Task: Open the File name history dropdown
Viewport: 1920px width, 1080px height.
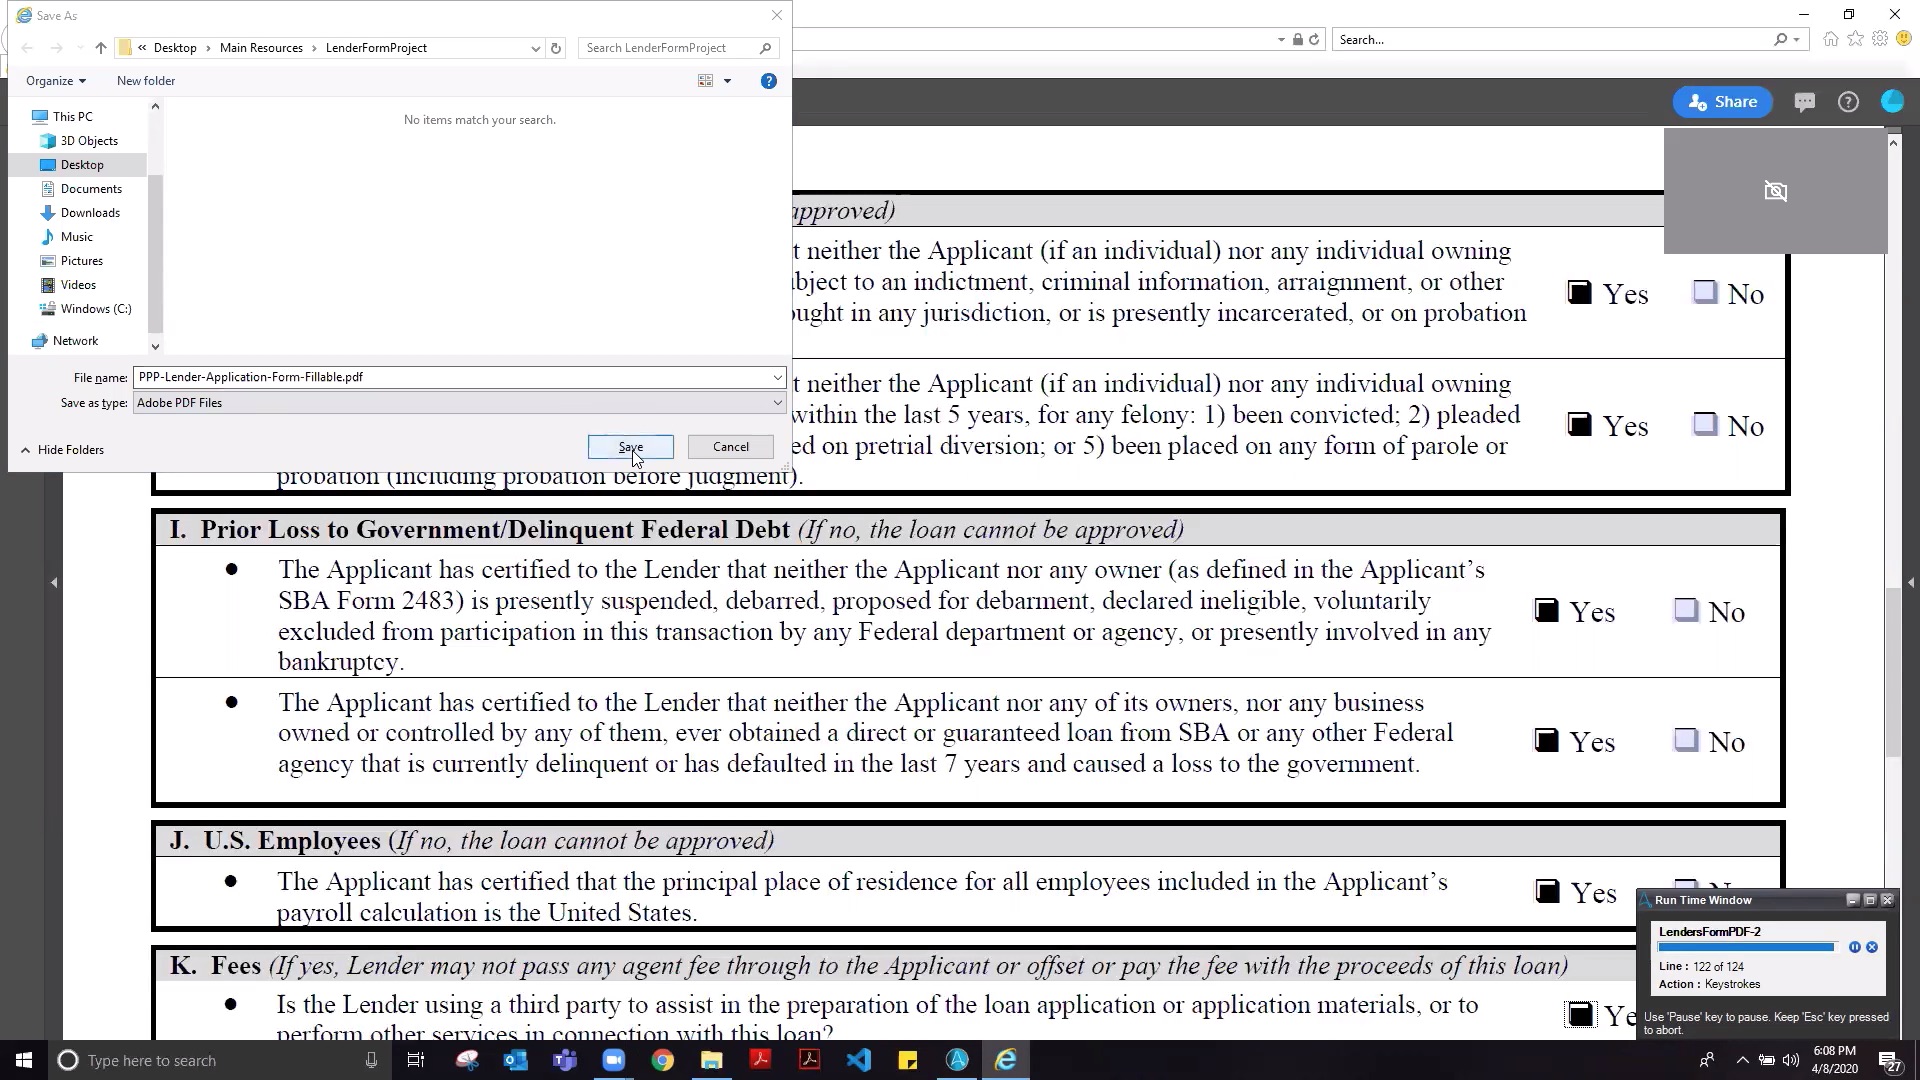Action: coord(777,377)
